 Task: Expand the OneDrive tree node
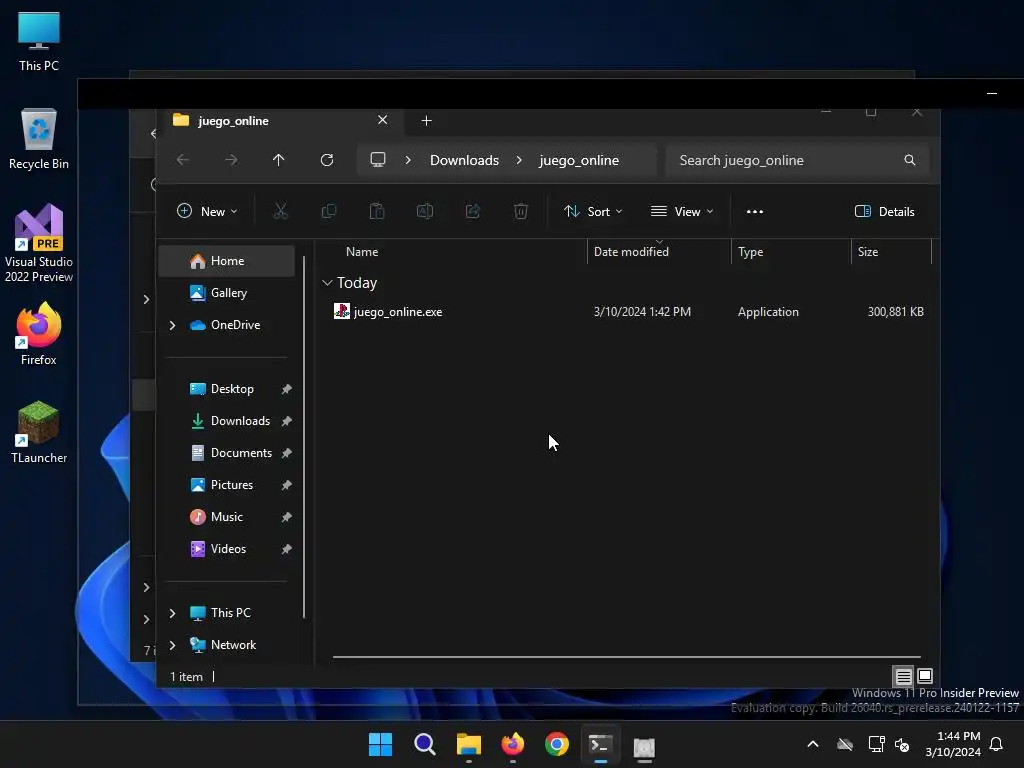[172, 325]
